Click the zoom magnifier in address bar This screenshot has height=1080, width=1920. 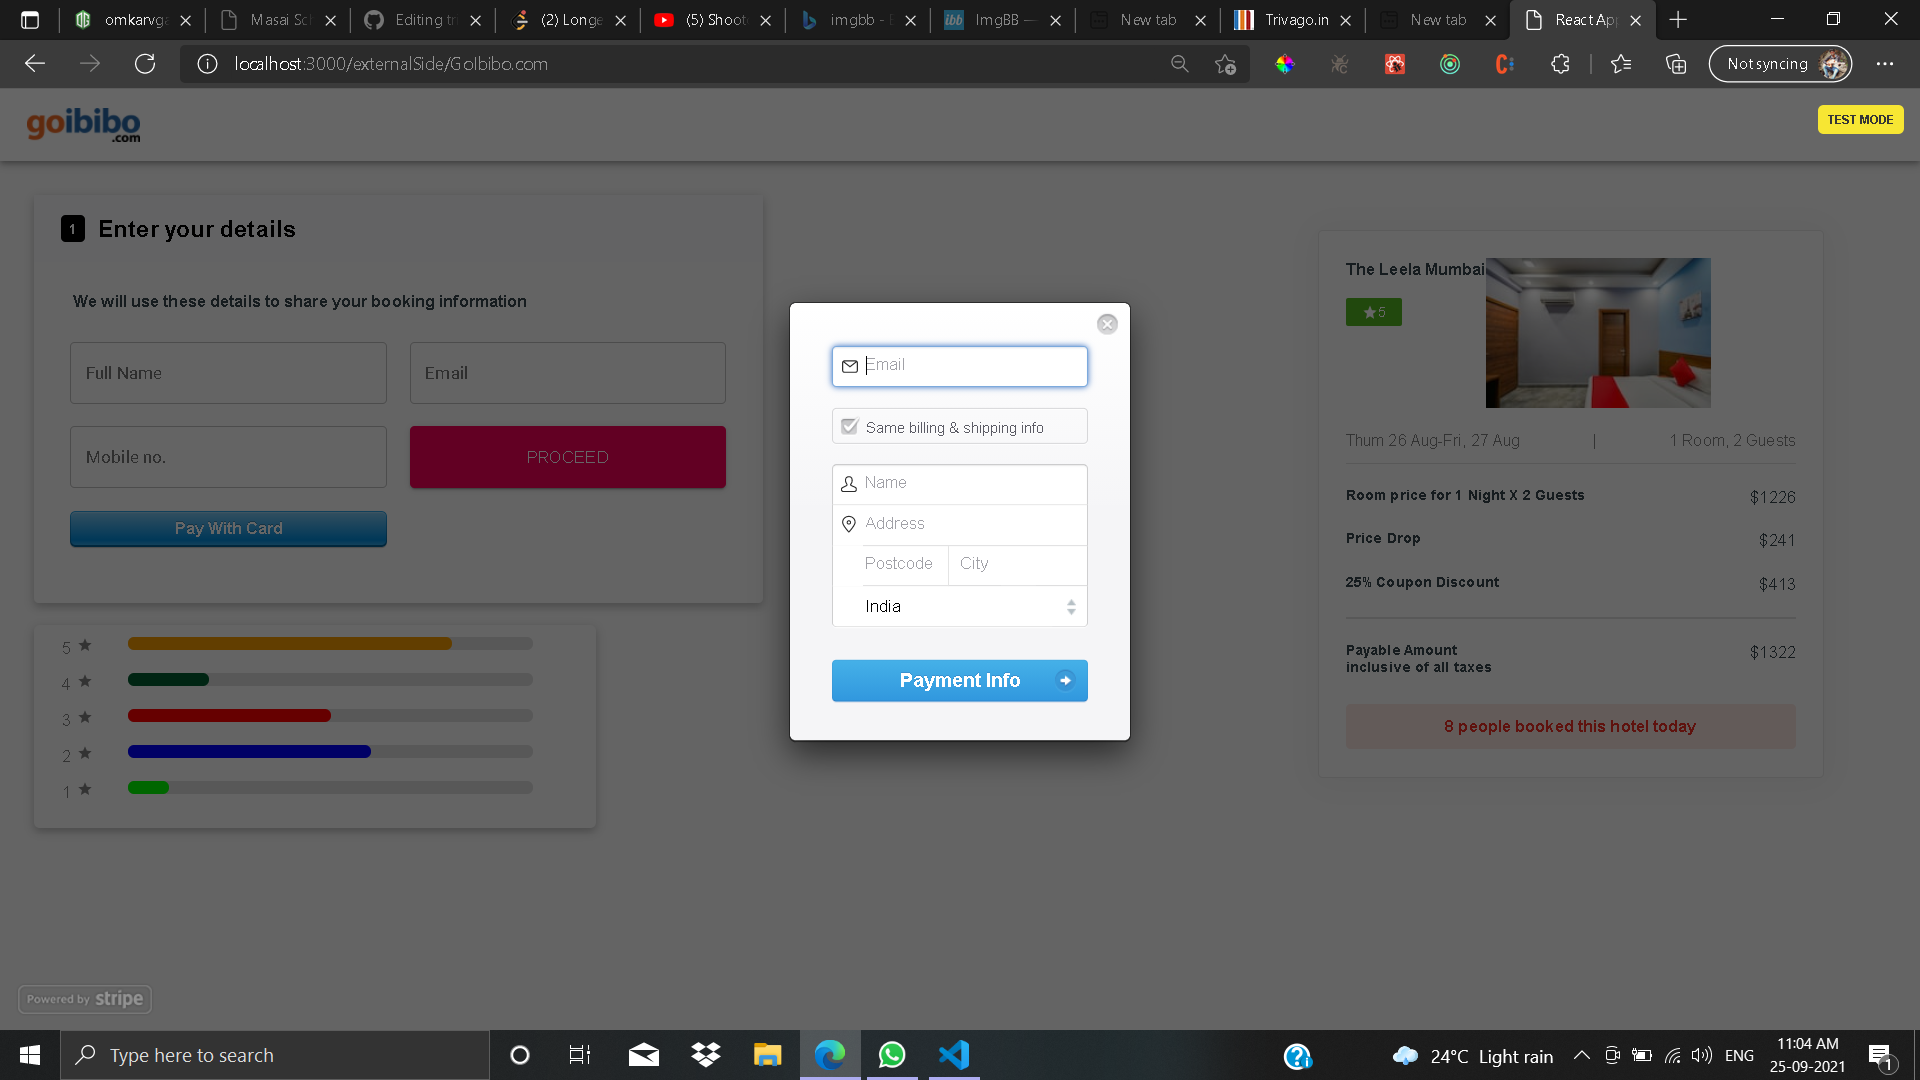(x=1180, y=64)
